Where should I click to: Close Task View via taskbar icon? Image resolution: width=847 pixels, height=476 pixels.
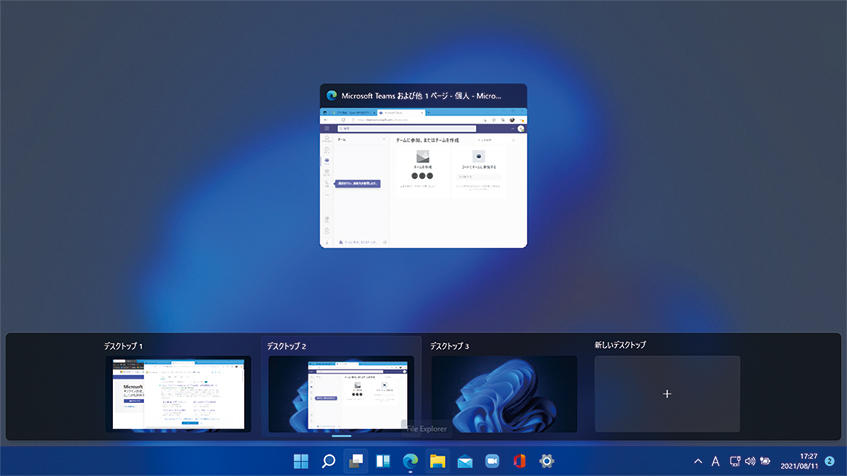click(x=355, y=461)
